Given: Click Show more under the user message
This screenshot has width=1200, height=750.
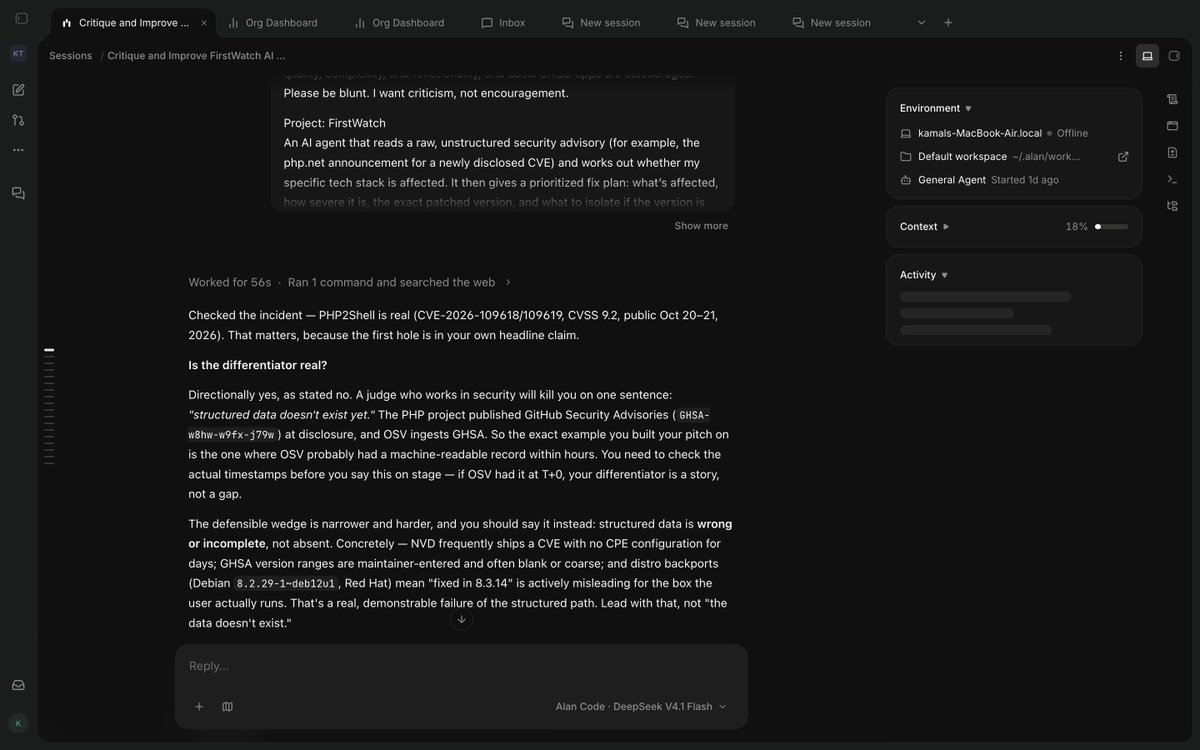Looking at the screenshot, I should point(701,226).
